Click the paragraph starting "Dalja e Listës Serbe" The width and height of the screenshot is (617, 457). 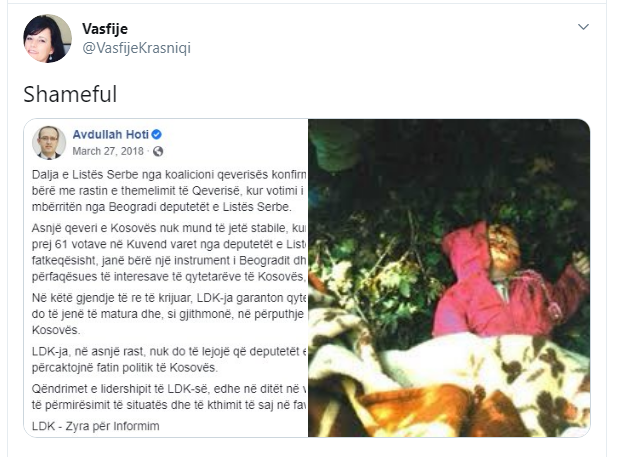[x=169, y=191]
